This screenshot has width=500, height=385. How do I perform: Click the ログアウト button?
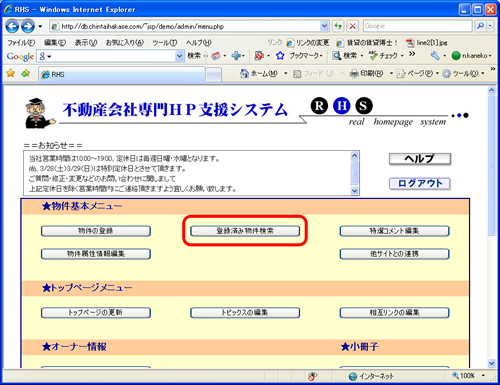tap(420, 183)
